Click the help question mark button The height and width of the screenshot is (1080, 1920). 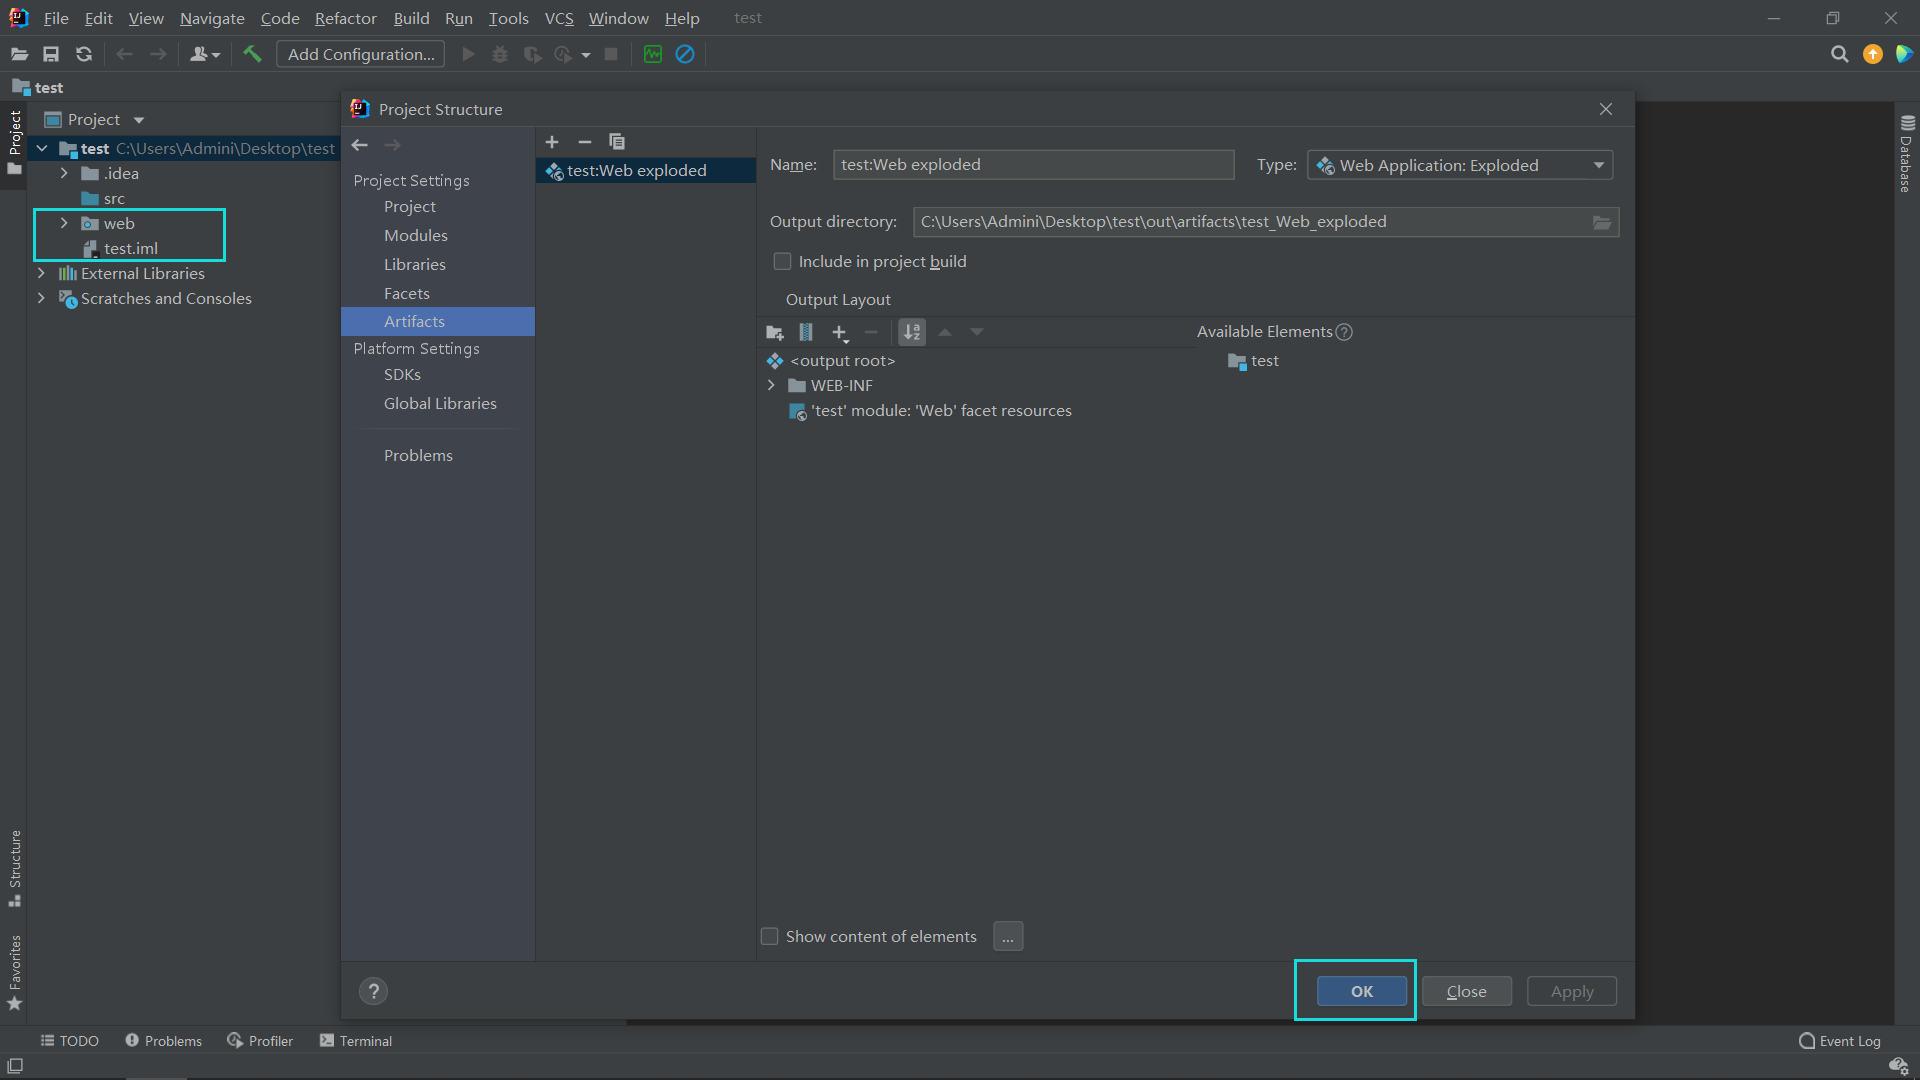(x=374, y=991)
